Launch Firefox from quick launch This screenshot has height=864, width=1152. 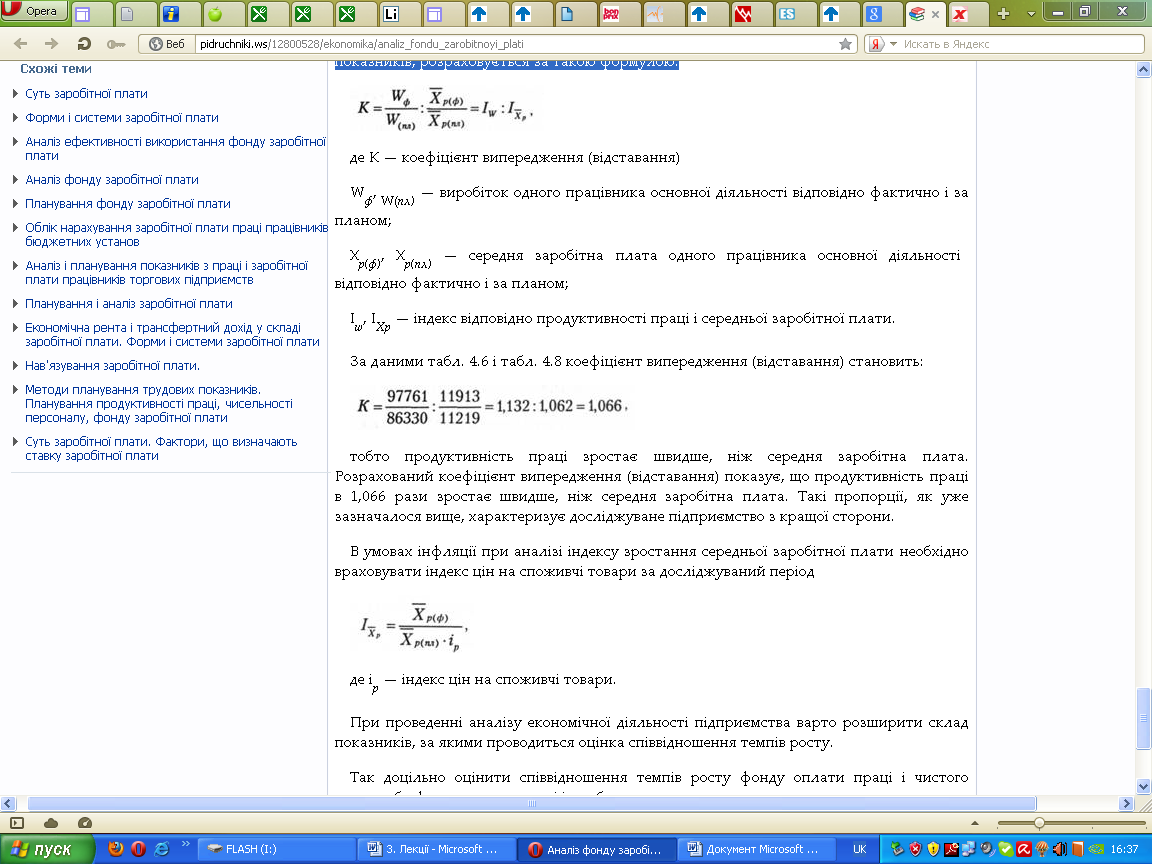pos(115,849)
